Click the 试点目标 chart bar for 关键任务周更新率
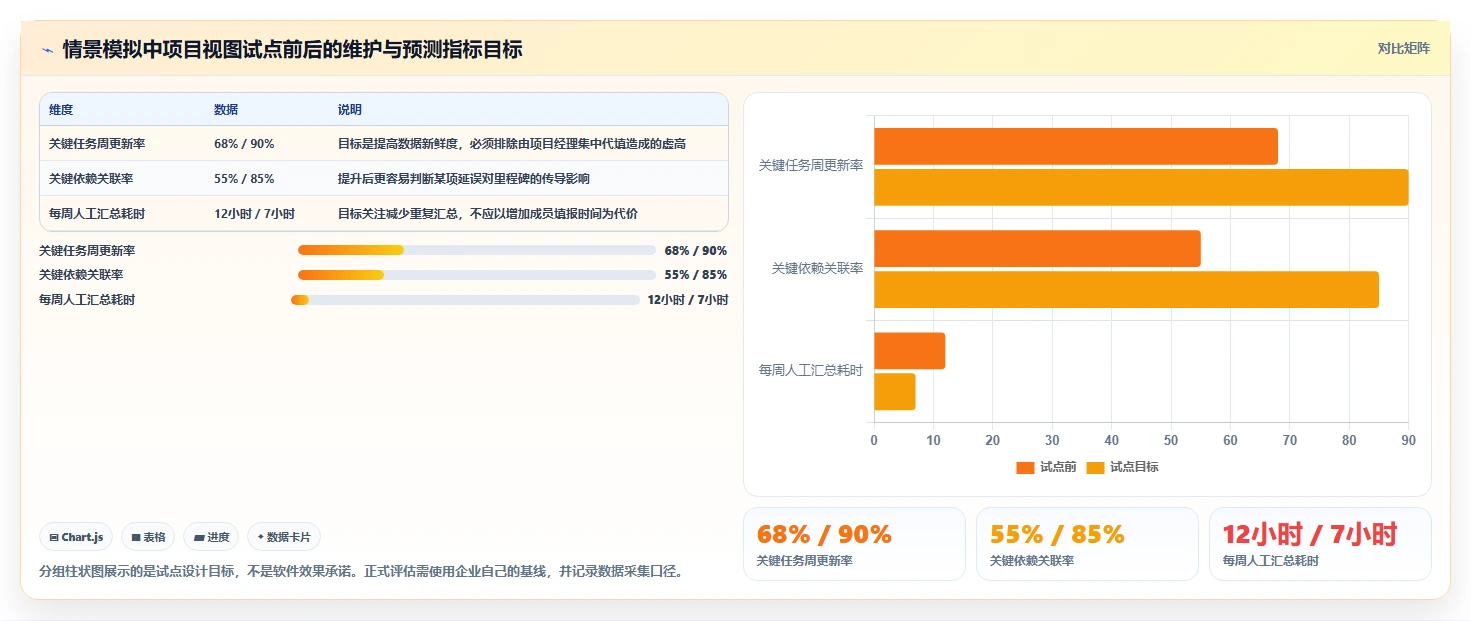Image resolution: width=1471 pixels, height=621 pixels. (x=1141, y=187)
